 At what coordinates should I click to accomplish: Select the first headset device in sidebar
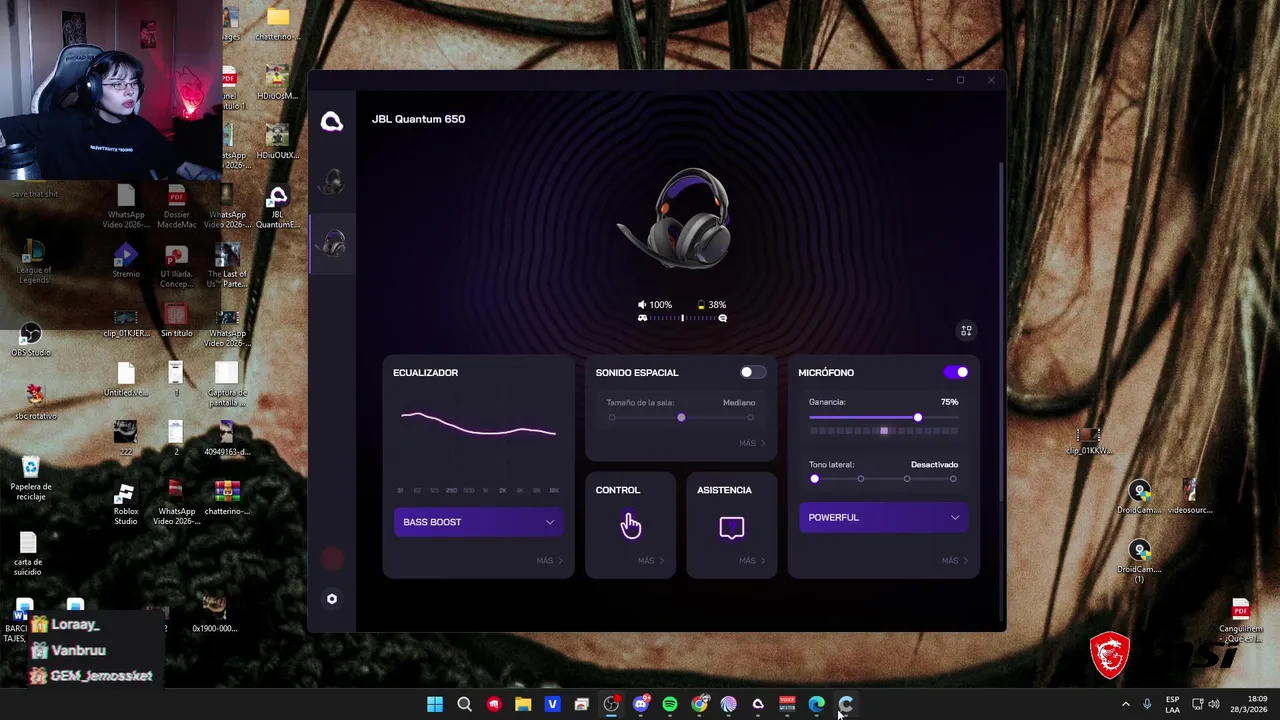point(332,182)
